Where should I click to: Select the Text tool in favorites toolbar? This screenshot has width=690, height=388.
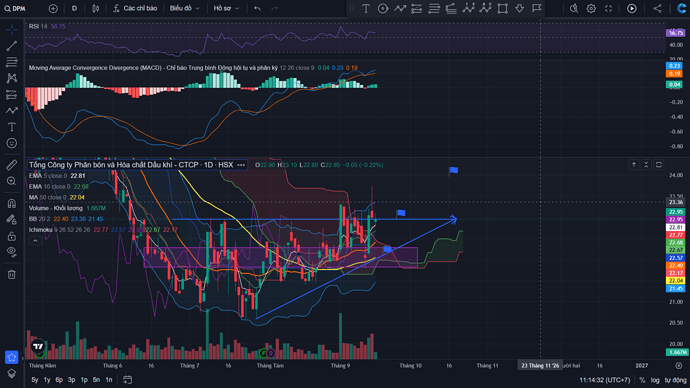(x=366, y=8)
